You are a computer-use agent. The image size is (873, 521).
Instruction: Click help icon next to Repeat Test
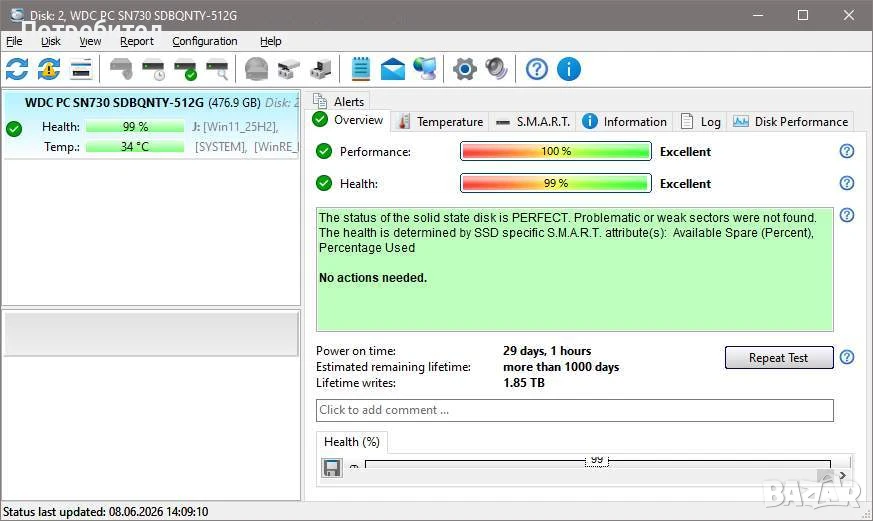coord(846,357)
